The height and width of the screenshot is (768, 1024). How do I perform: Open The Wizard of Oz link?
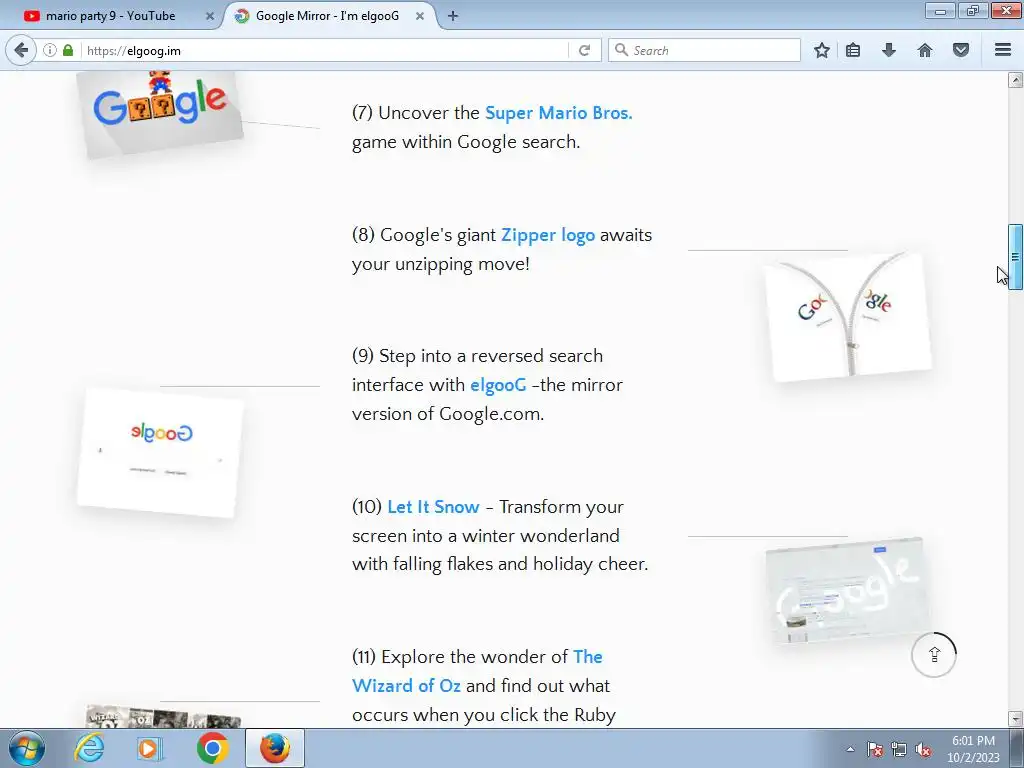click(477, 671)
